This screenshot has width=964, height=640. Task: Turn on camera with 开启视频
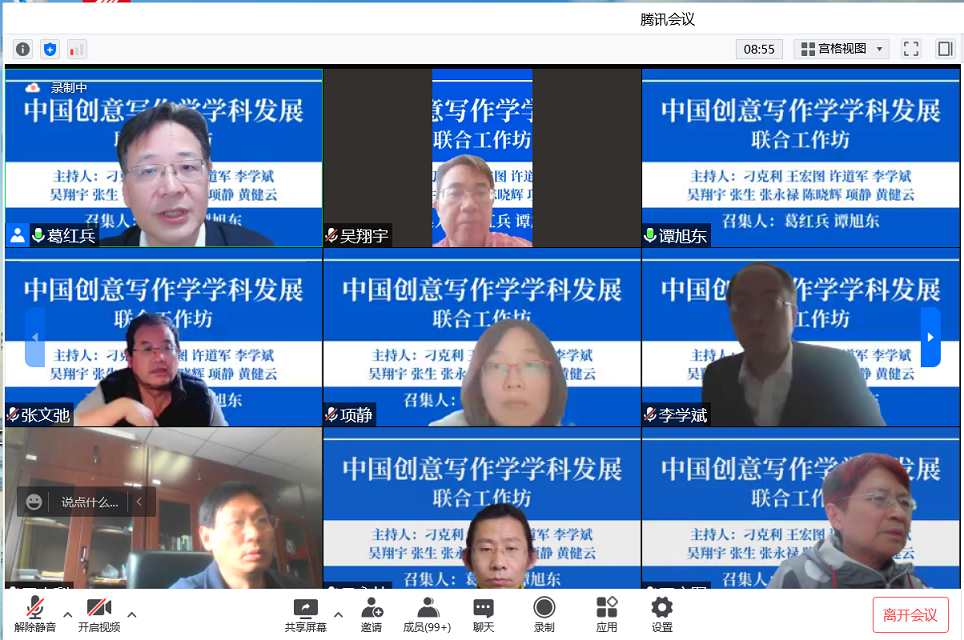[x=98, y=613]
